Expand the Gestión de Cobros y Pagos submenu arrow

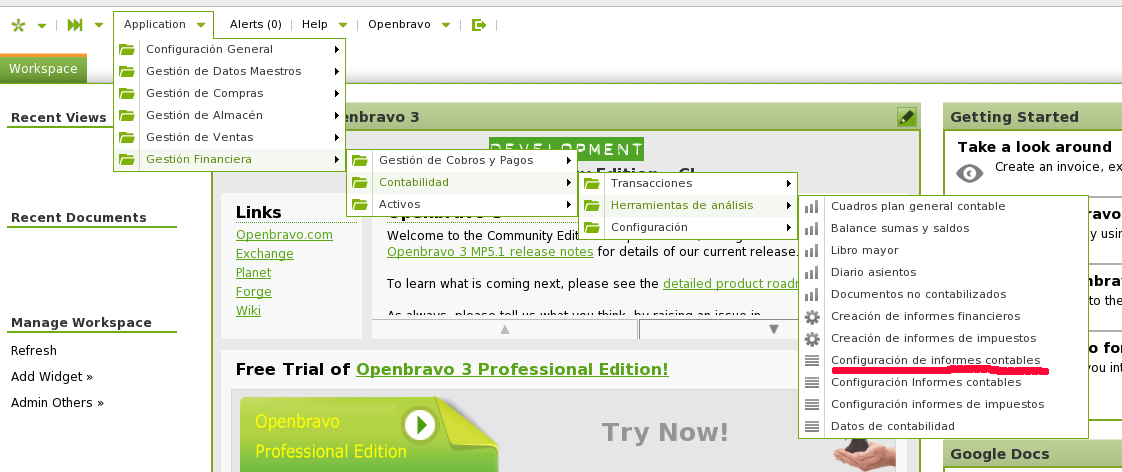(x=568, y=161)
